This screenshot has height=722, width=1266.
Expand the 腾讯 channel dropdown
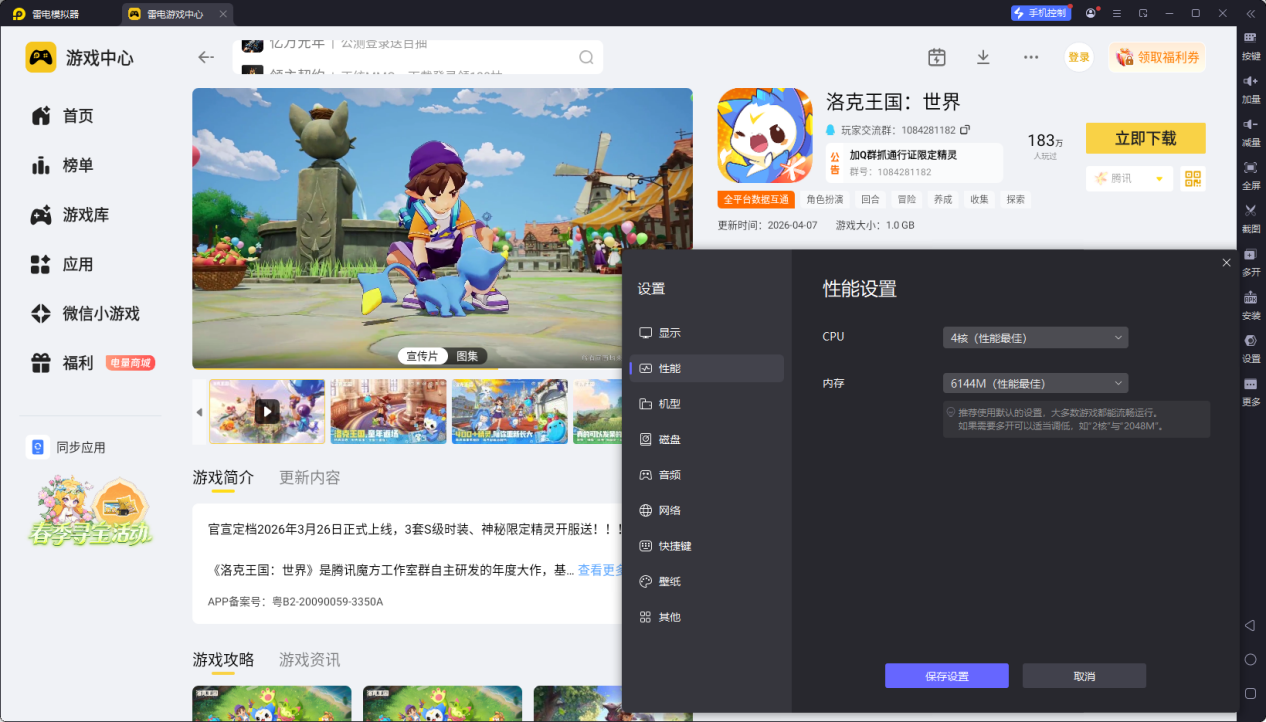[x=1159, y=179]
